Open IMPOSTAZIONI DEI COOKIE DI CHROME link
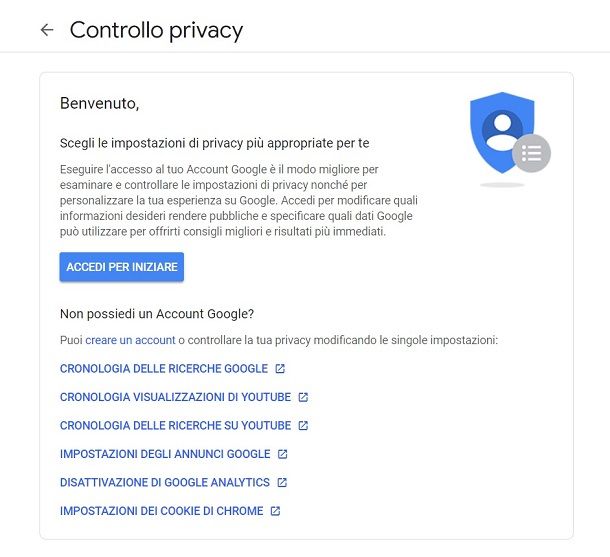This screenshot has width=610, height=557. pyautogui.click(x=161, y=511)
